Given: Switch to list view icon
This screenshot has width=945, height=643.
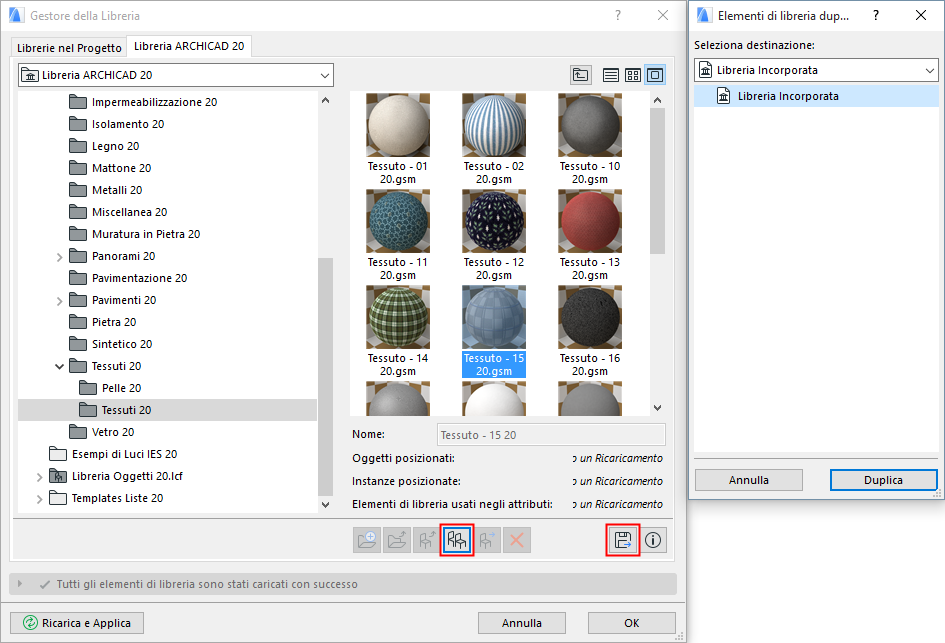Looking at the screenshot, I should pyautogui.click(x=611, y=75).
